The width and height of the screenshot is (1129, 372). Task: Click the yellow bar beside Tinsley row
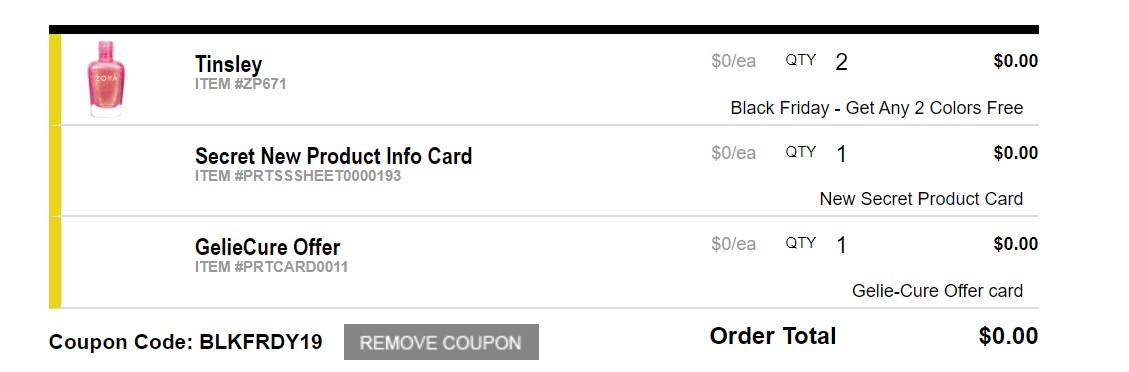[x=55, y=80]
